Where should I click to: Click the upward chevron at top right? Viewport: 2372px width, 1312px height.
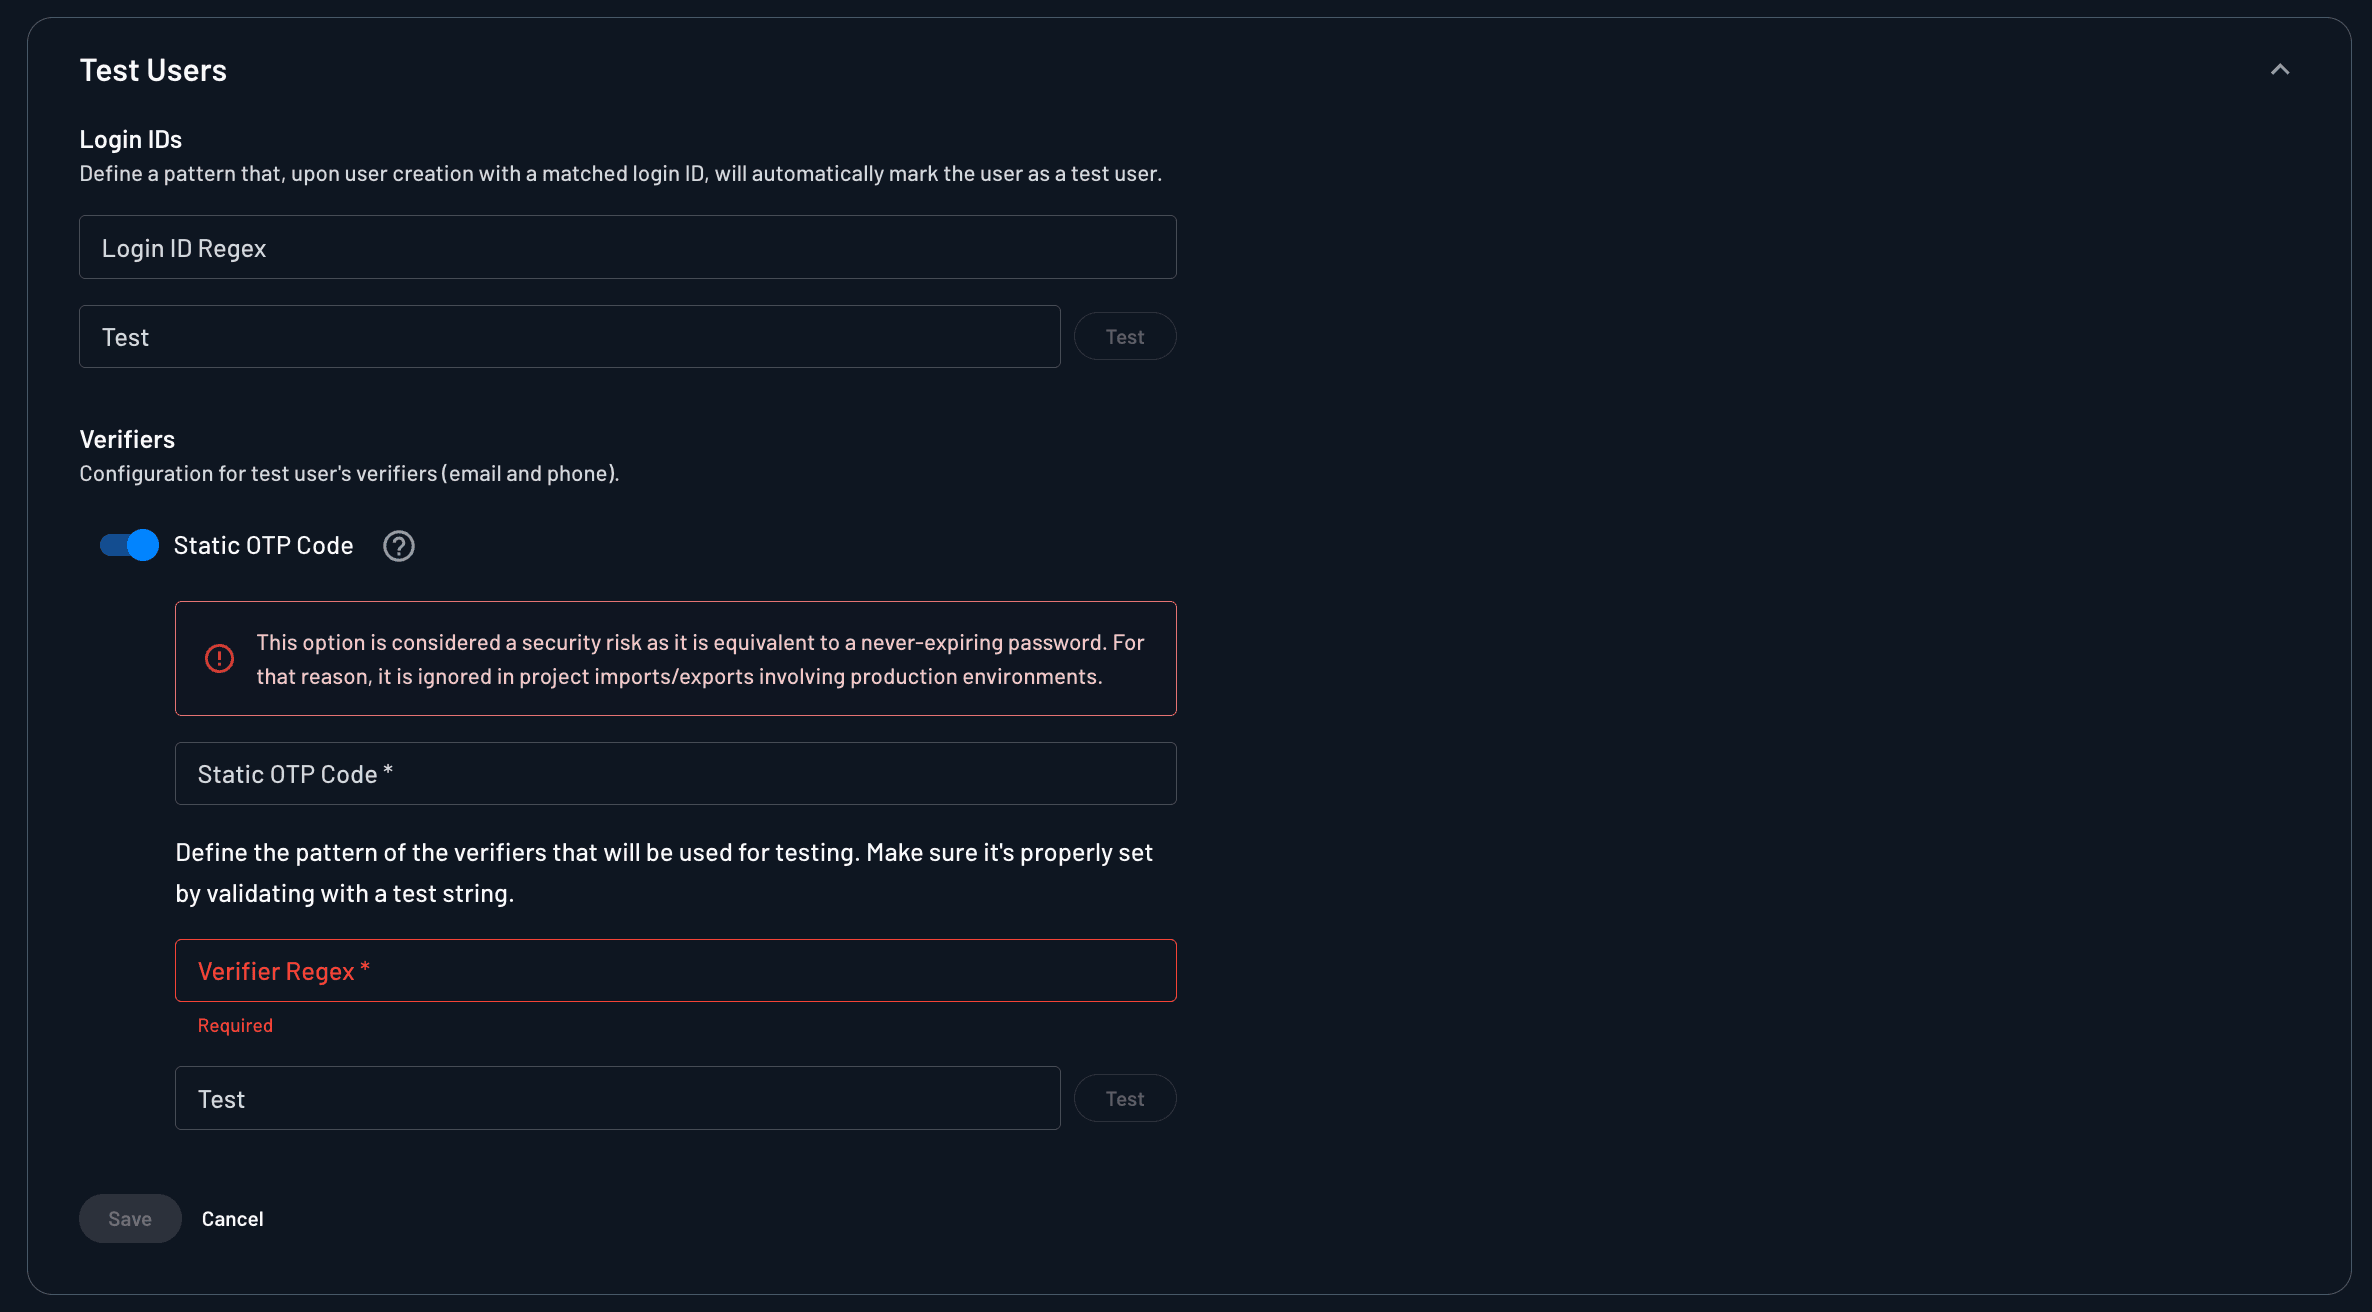coord(2281,68)
